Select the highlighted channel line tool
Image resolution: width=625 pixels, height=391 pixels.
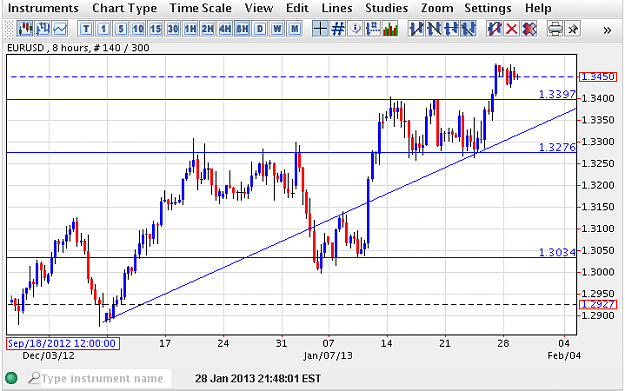point(468,29)
